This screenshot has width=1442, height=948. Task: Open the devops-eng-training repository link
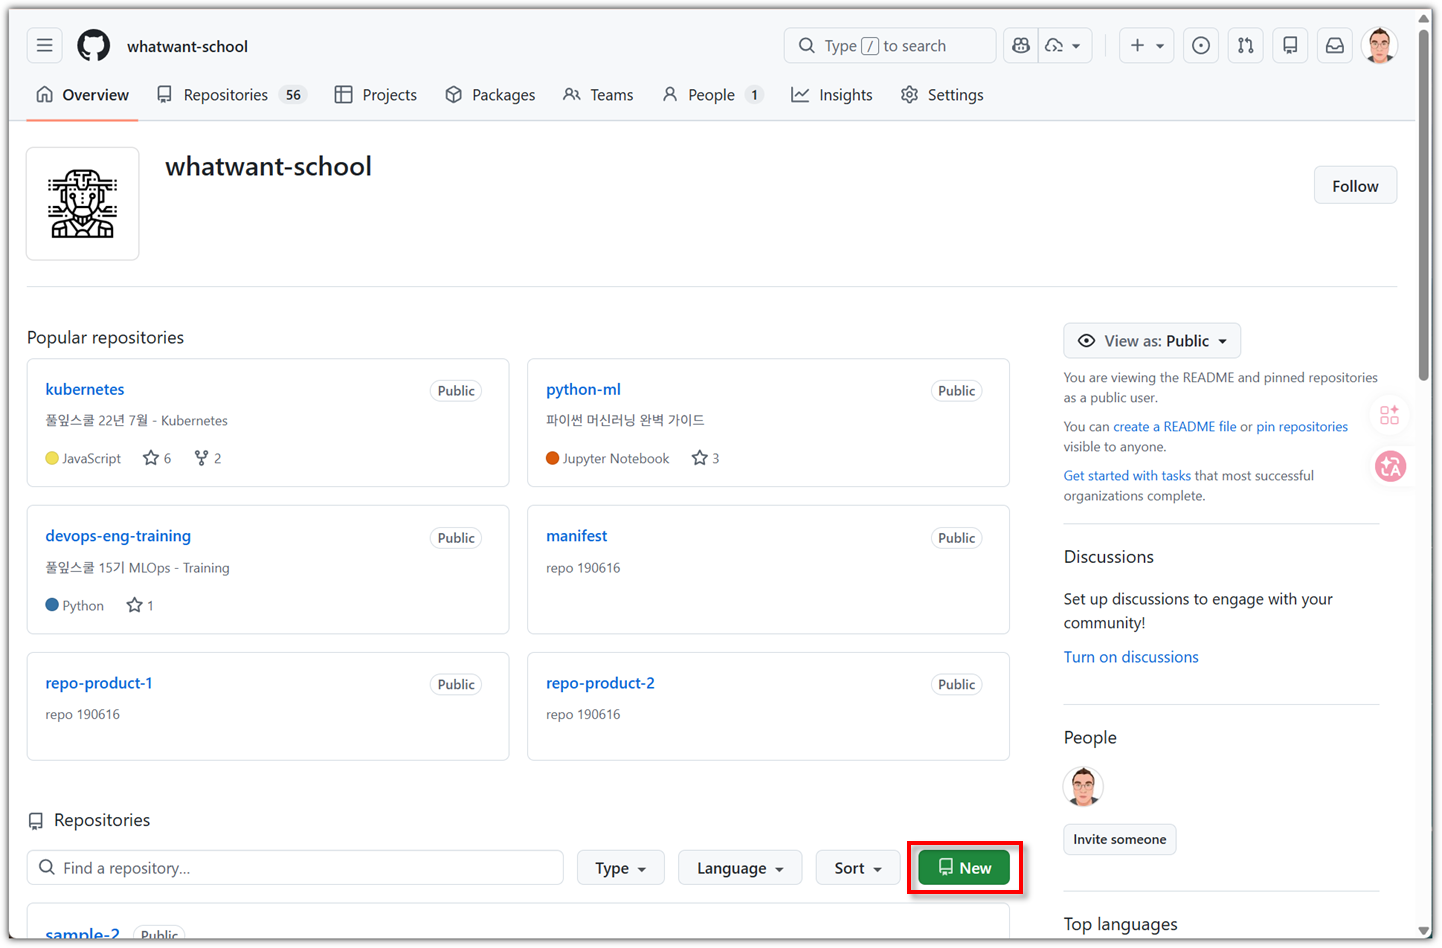coord(118,536)
